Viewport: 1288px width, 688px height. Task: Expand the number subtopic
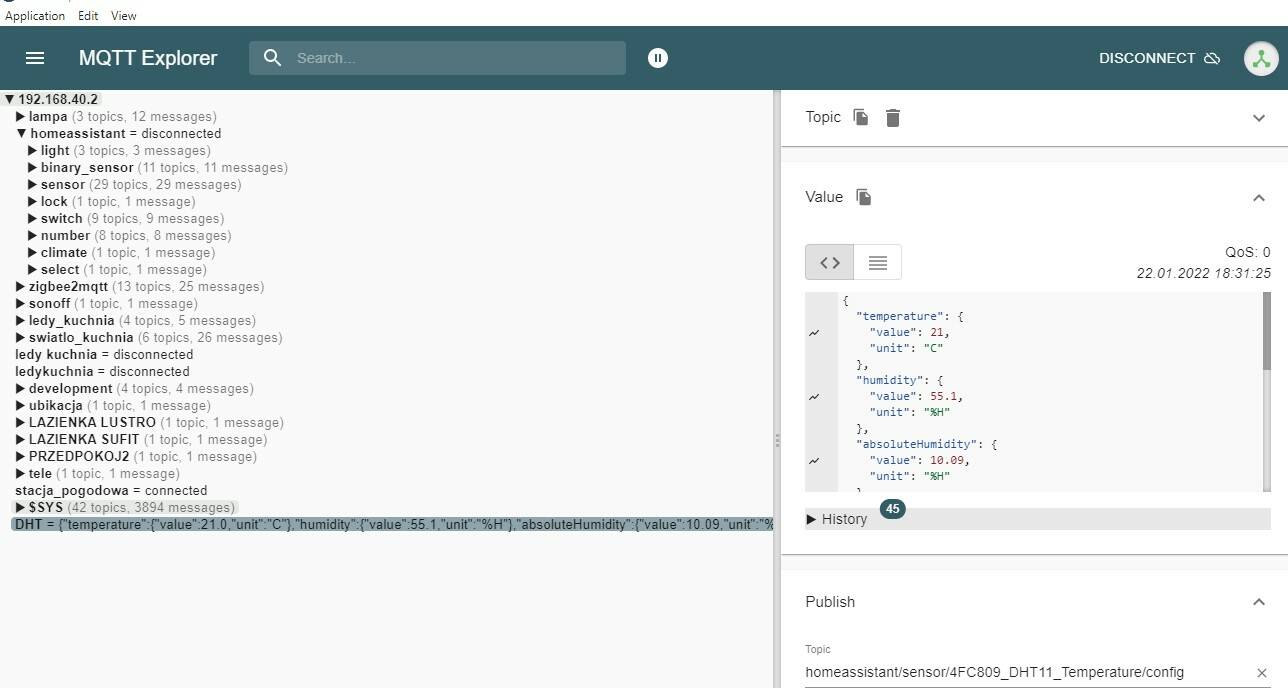coord(32,235)
